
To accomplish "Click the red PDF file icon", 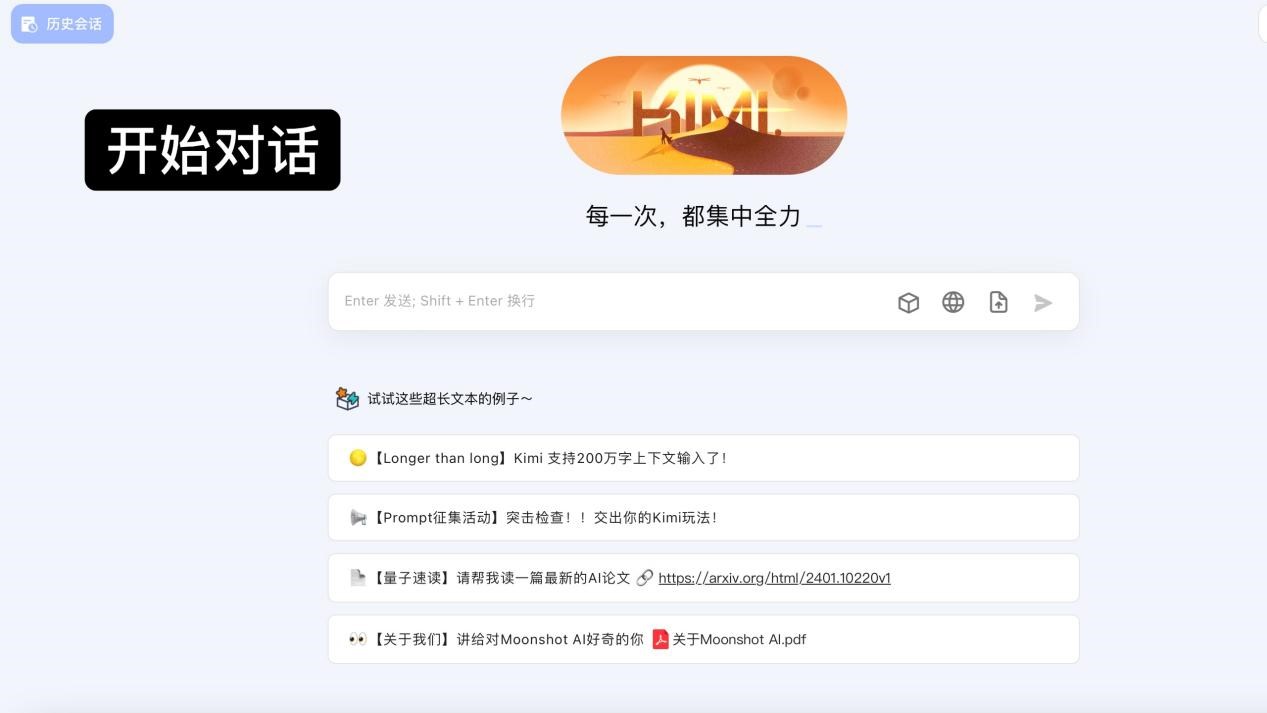I will [x=660, y=639].
